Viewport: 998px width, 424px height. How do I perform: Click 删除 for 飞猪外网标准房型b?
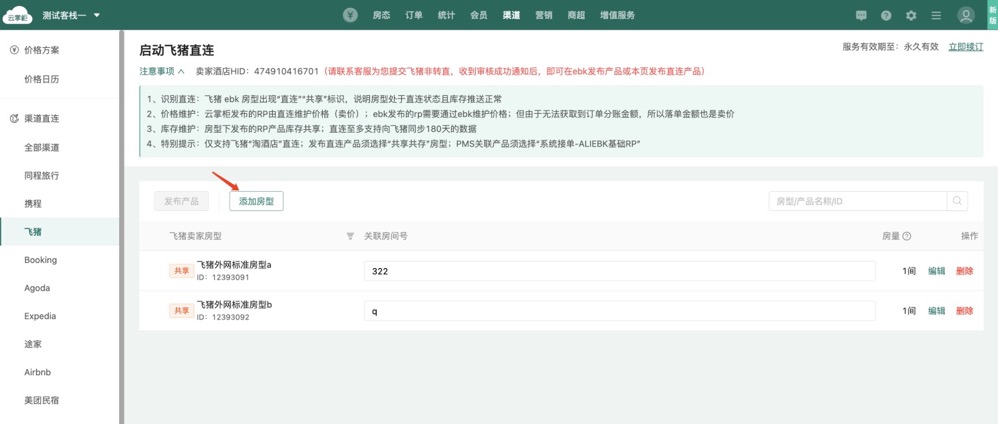click(x=964, y=311)
